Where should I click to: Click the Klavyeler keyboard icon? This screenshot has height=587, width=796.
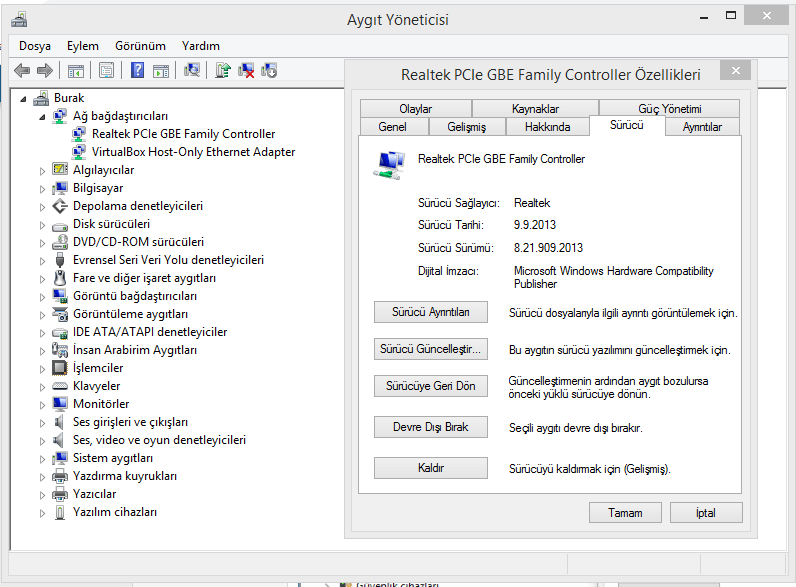(60, 386)
